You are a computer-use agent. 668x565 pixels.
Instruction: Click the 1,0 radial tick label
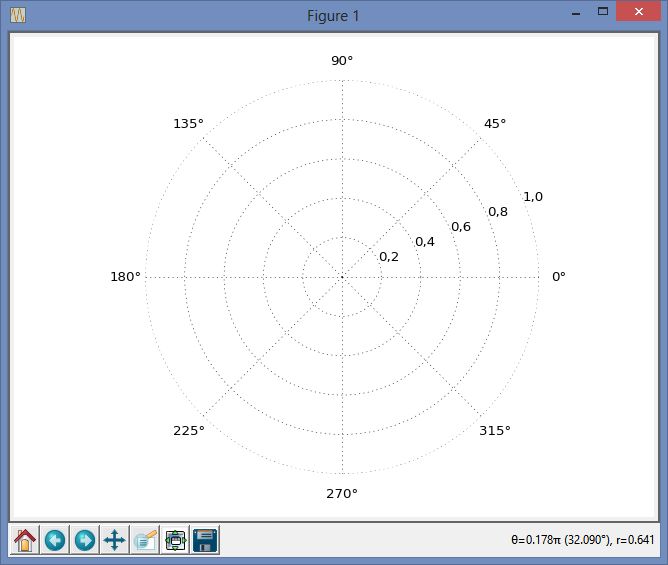click(533, 196)
